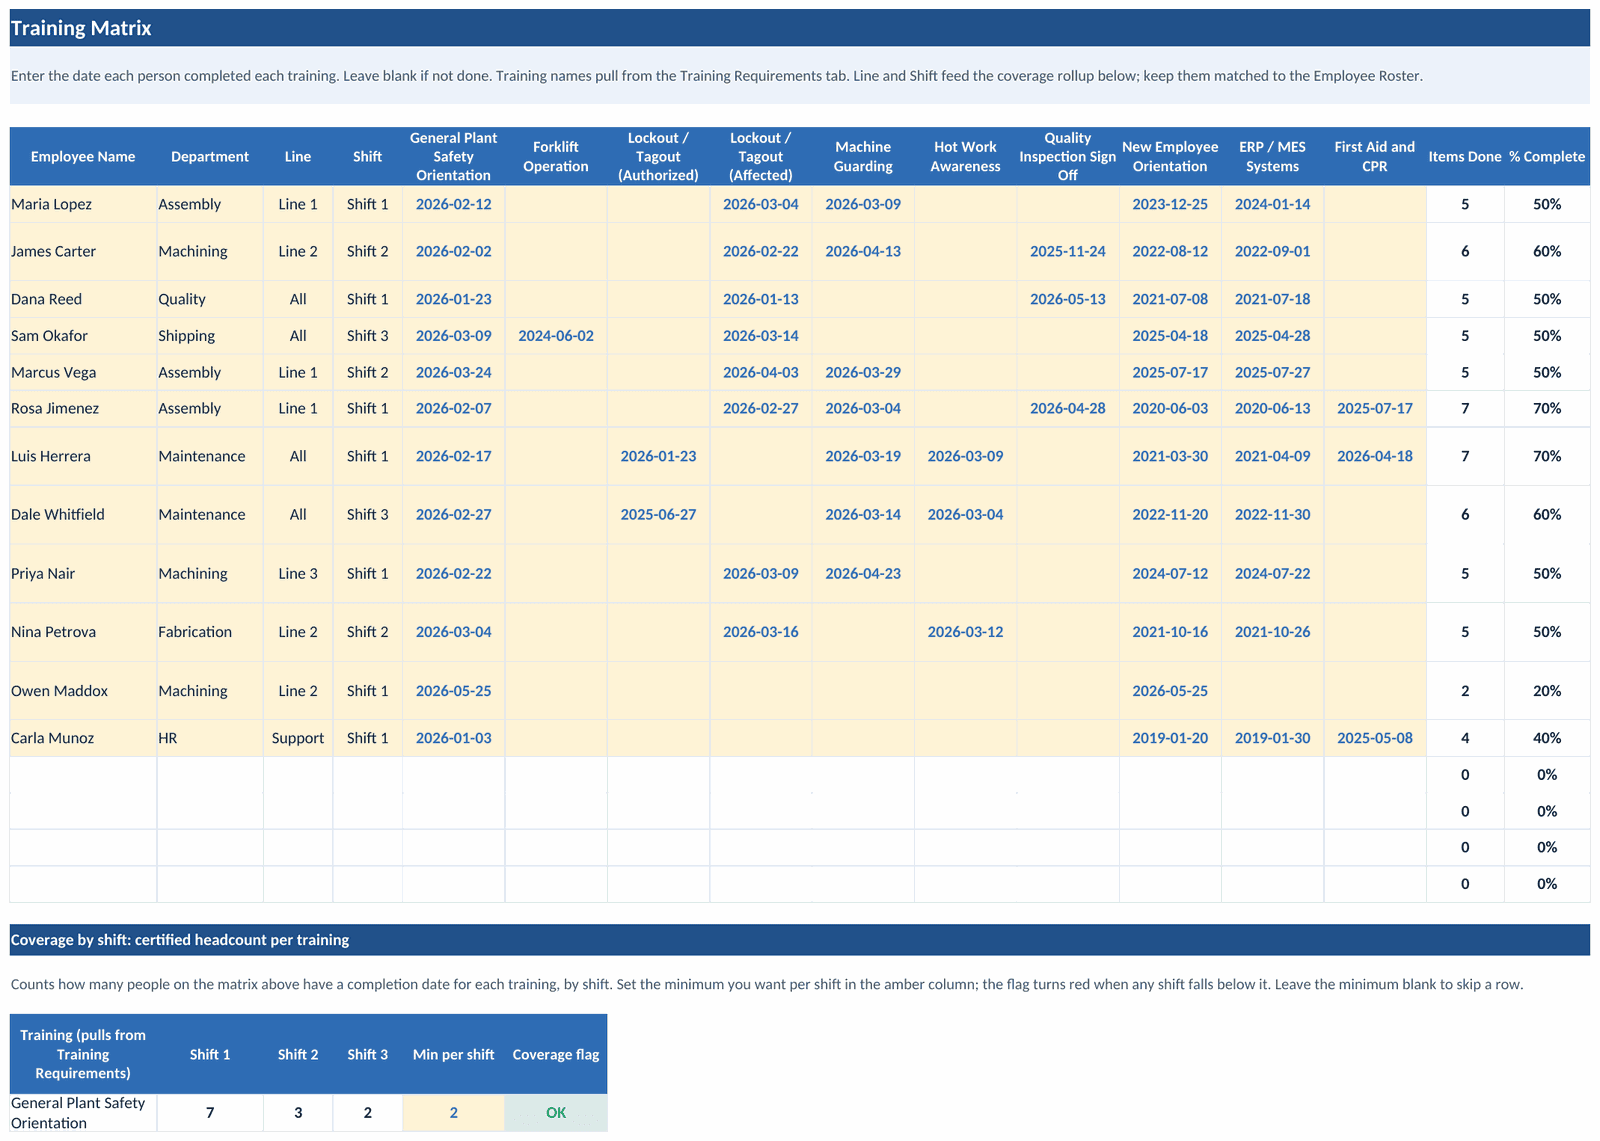Select the Shift 2 coverage count 3

click(298, 1113)
